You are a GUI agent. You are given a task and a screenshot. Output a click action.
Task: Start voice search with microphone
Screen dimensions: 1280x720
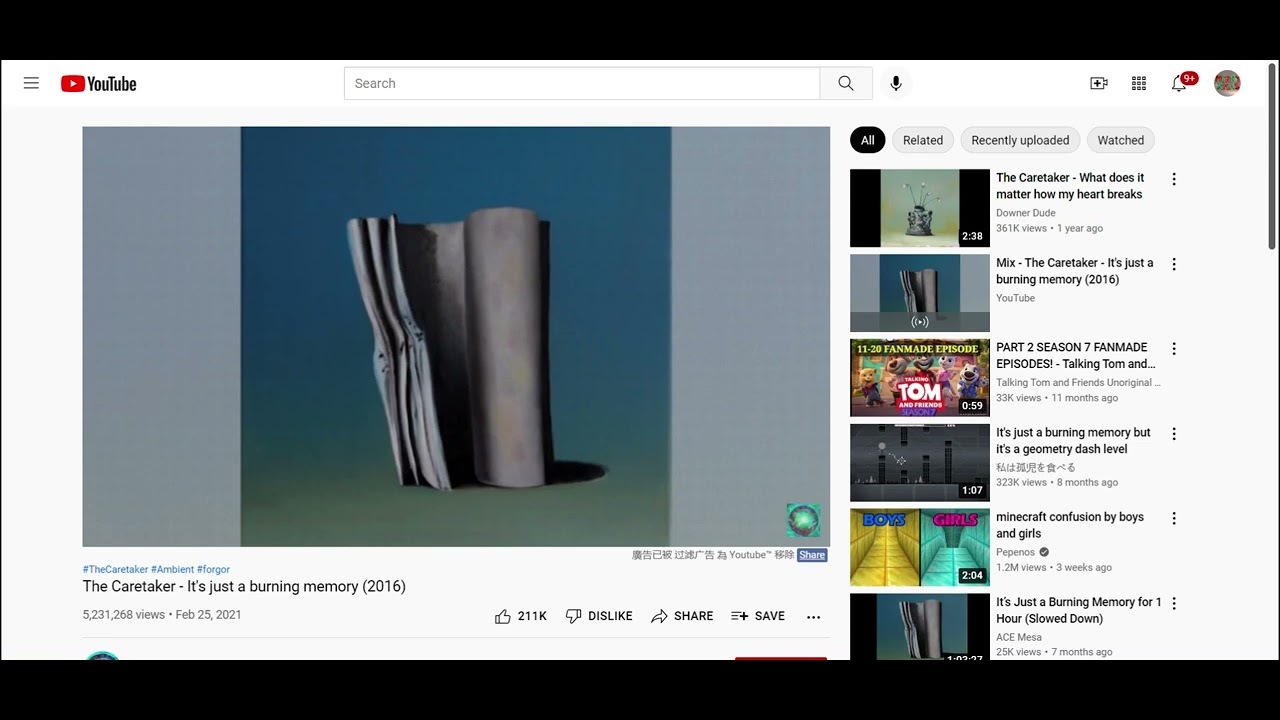896,83
